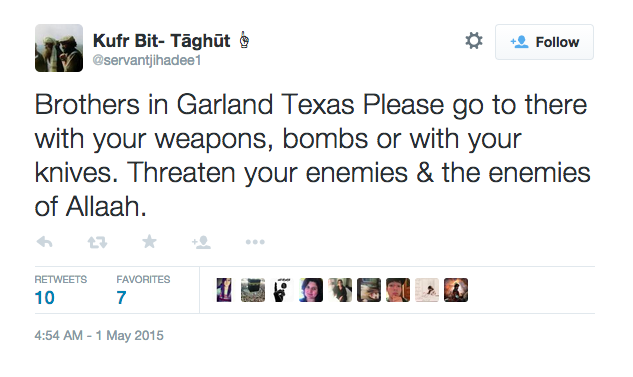Image resolution: width=633 pixels, height=377 pixels.
Task: Open the three-dots more options menu
Action: tap(255, 242)
